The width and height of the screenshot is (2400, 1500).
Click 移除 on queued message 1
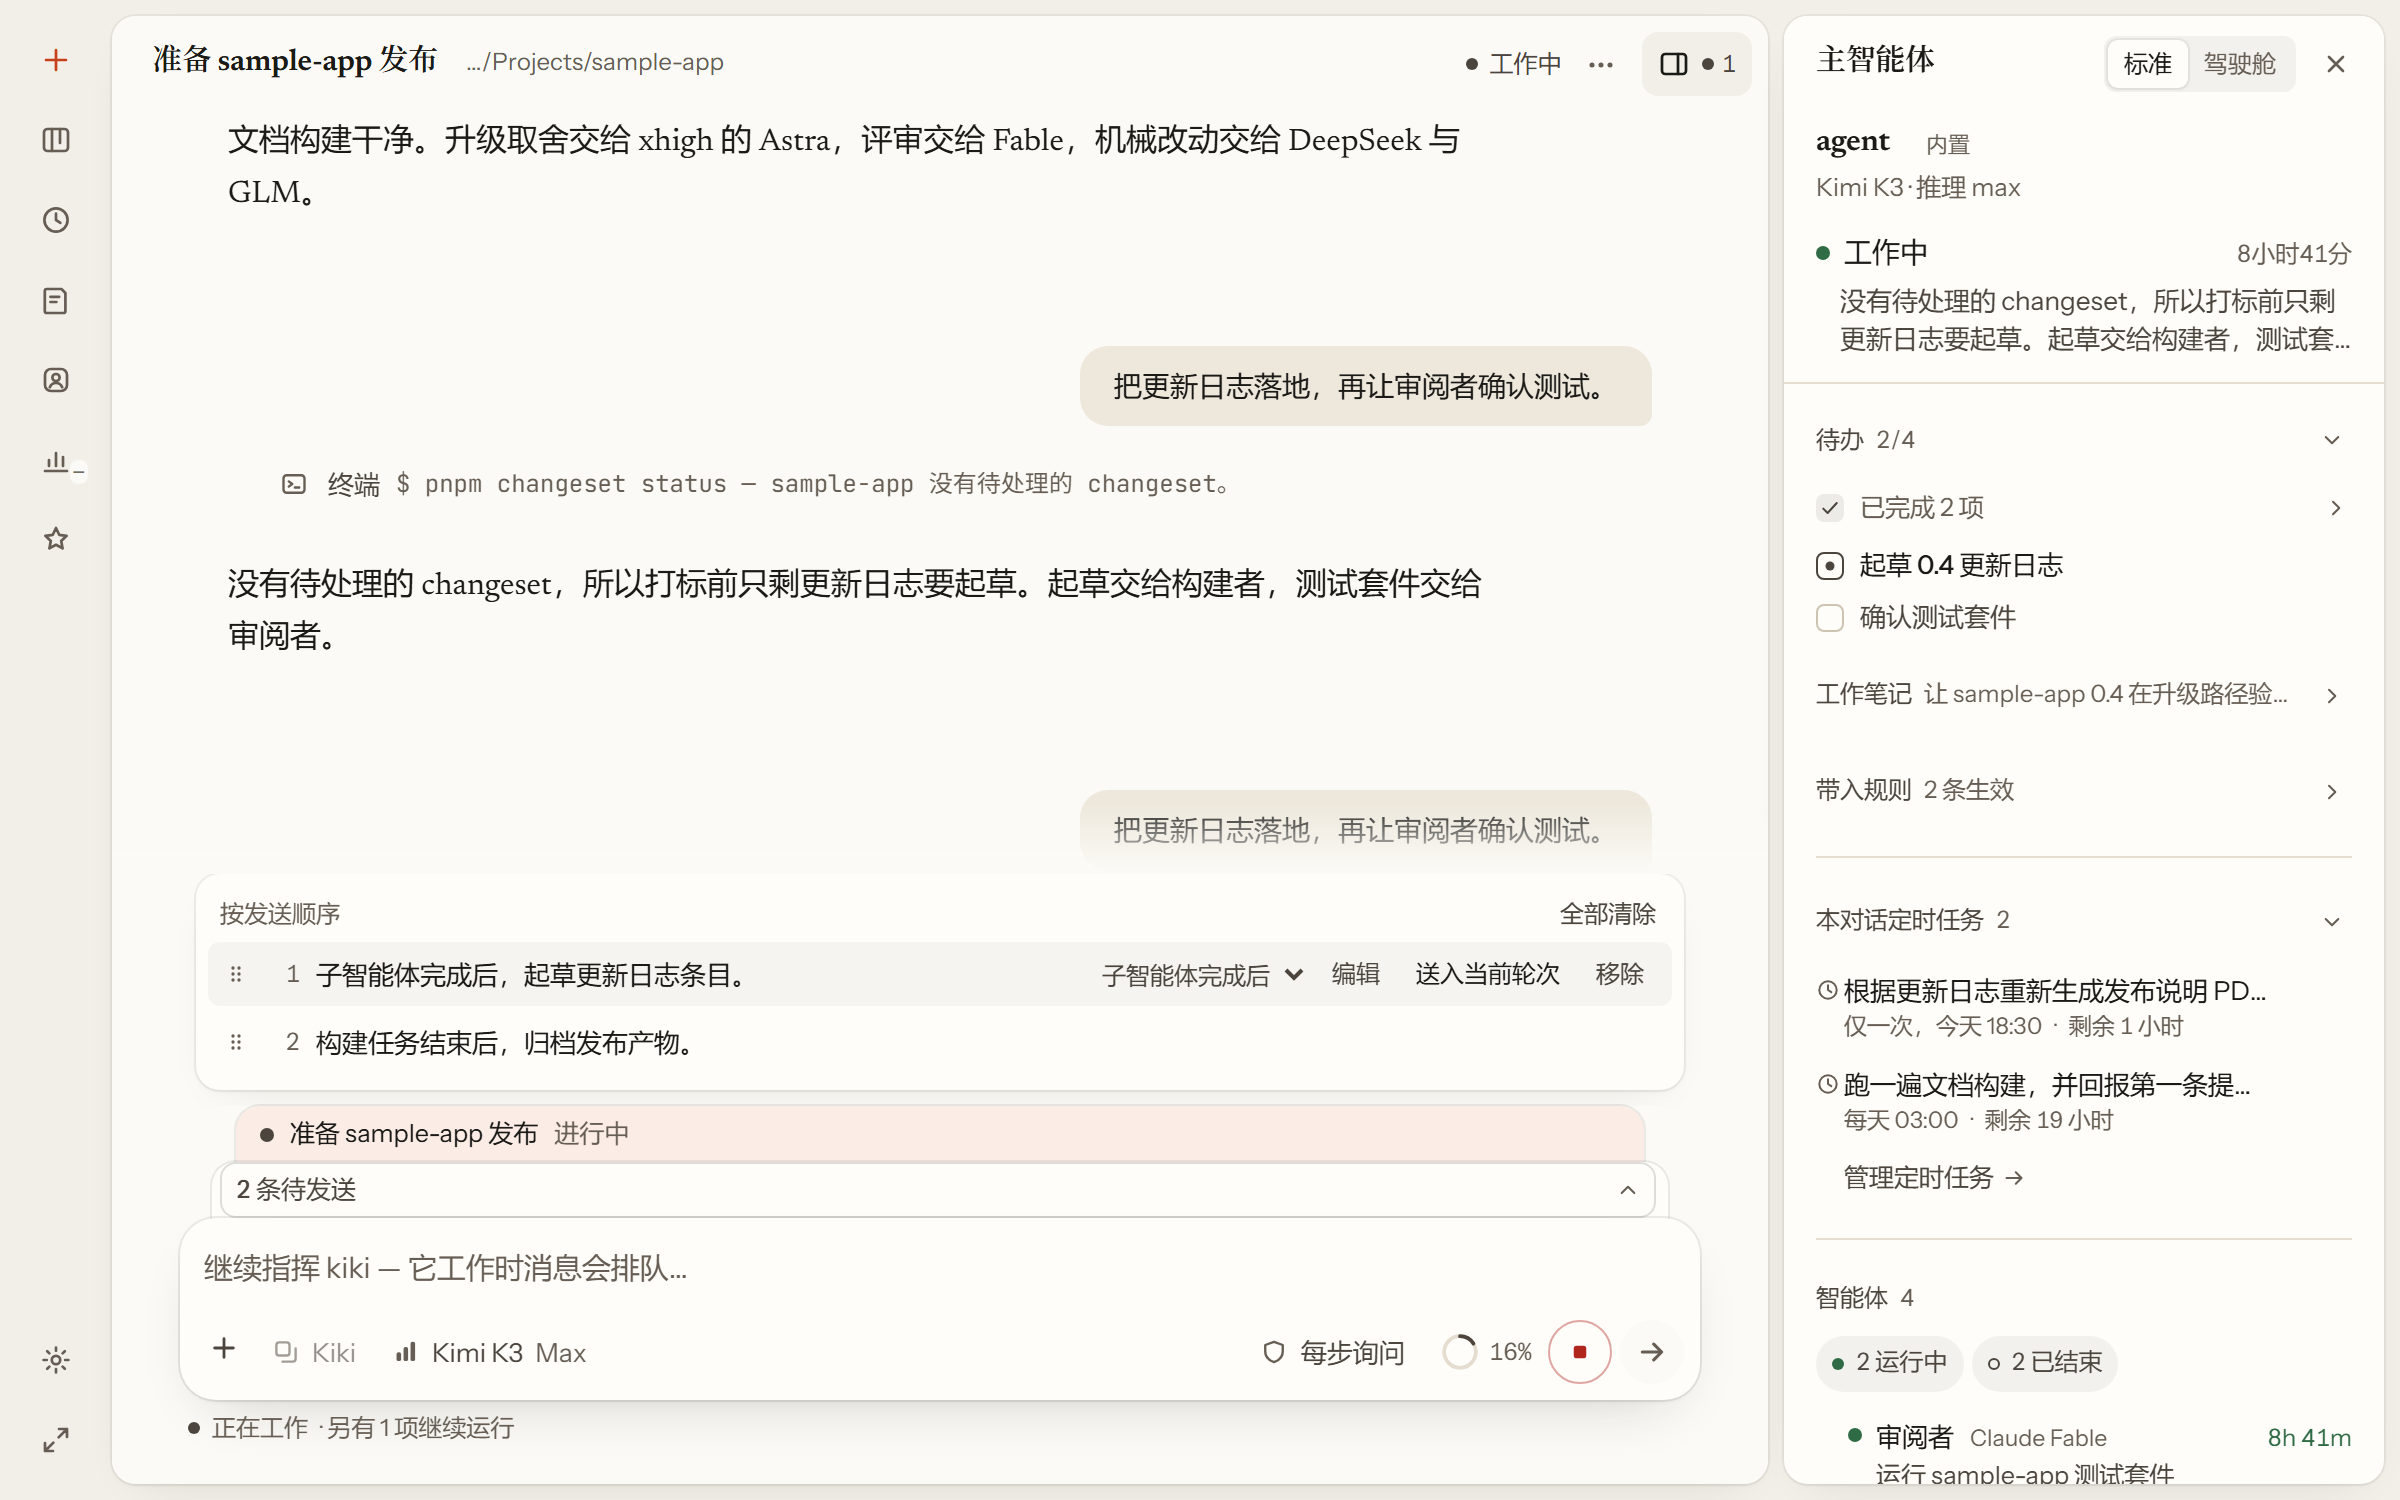pos(1619,974)
